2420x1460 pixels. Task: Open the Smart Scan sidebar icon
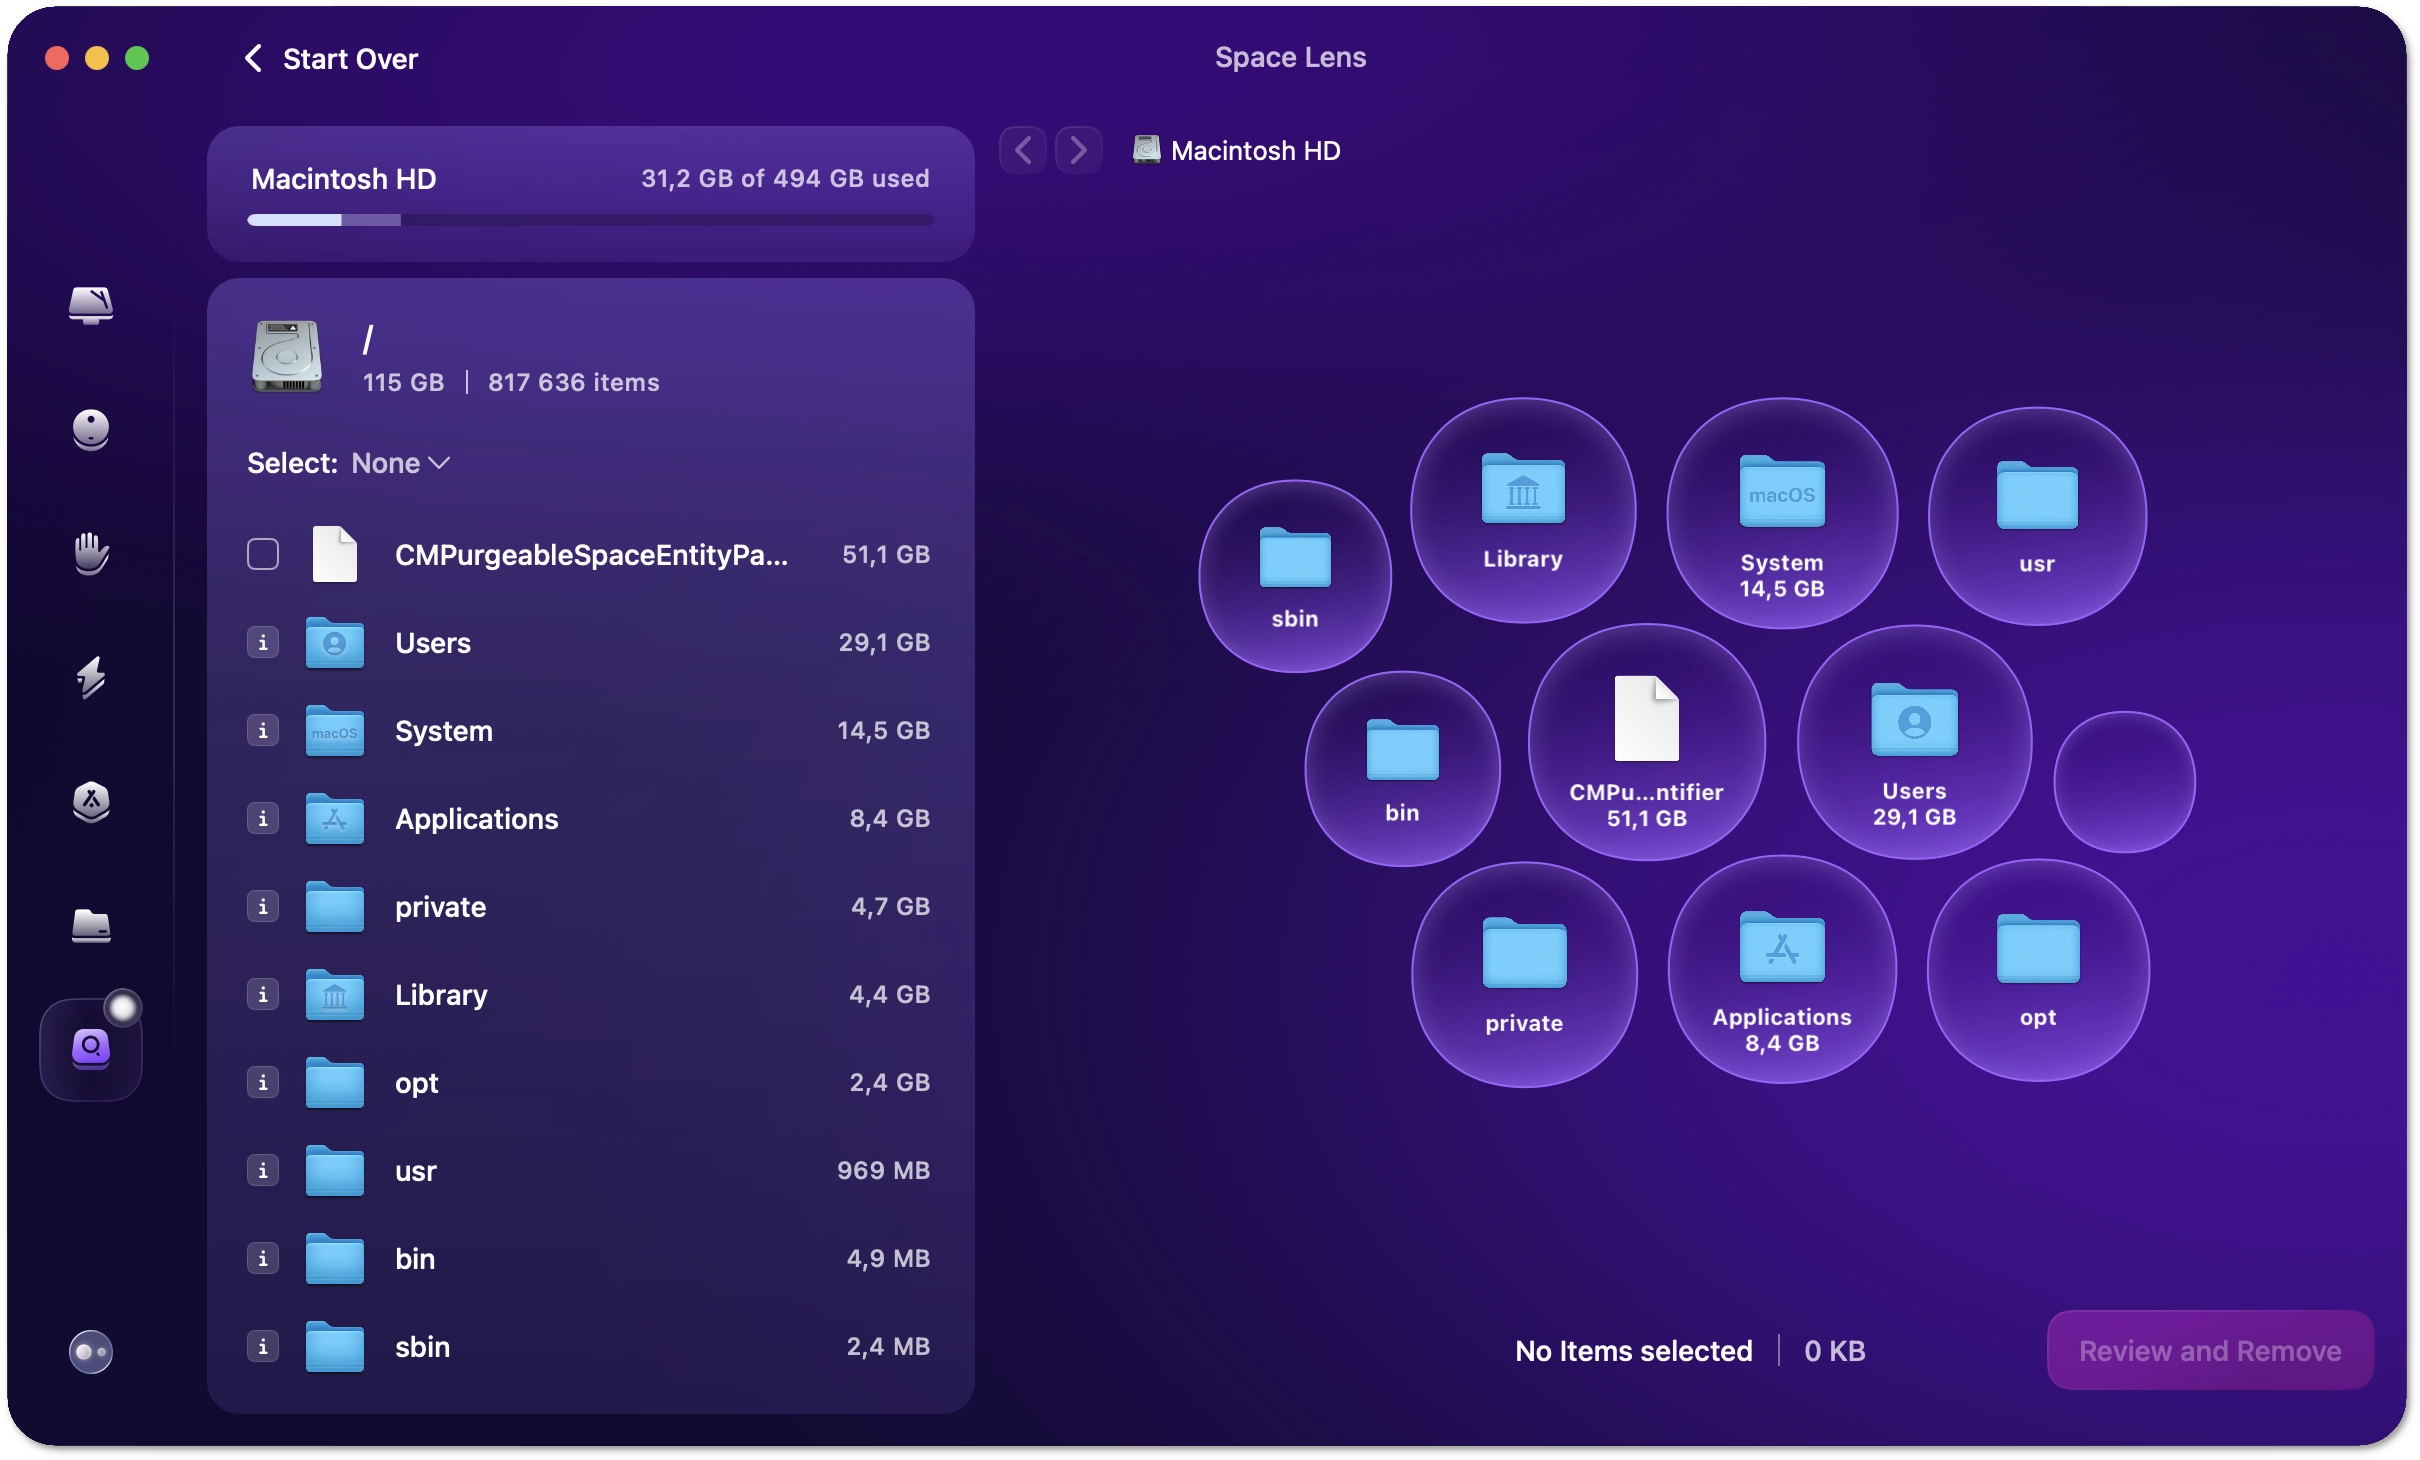coord(90,305)
